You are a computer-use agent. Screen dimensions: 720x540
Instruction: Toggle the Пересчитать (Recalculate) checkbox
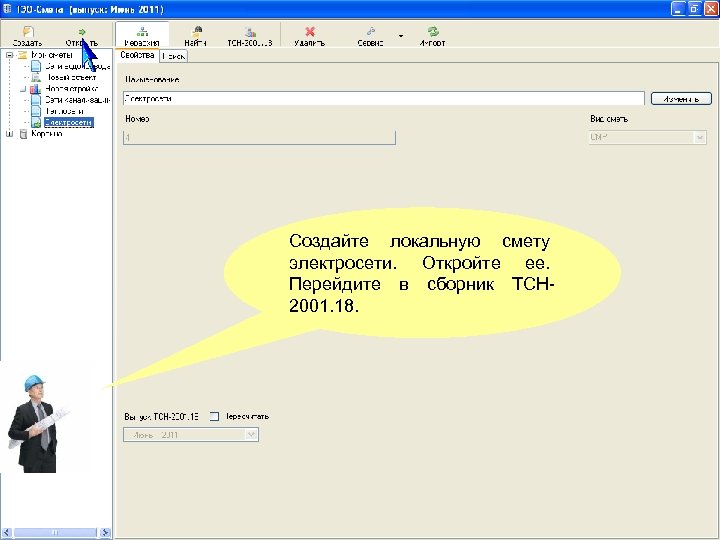coord(214,416)
